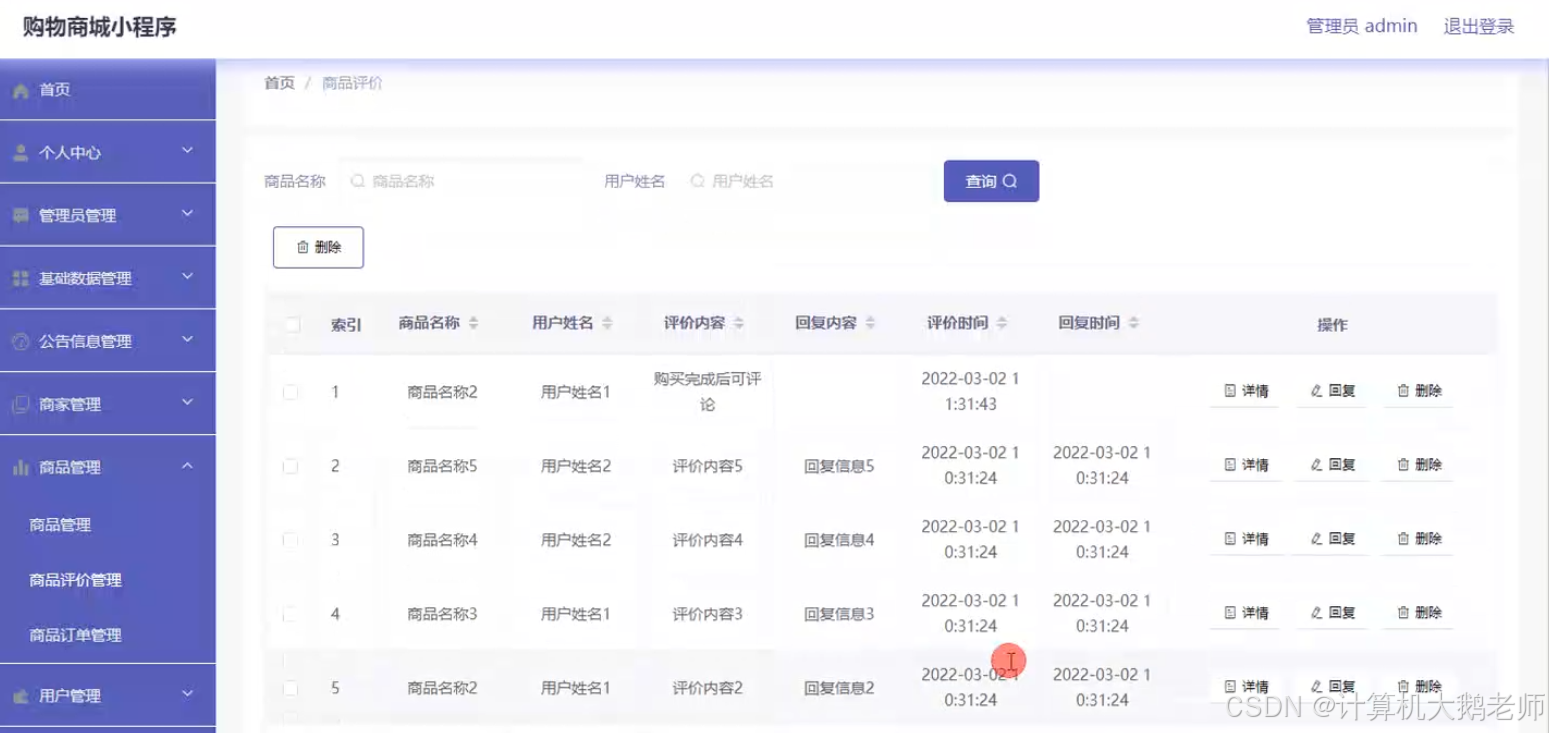
Task: Click 回复 for row 1
Action: tap(1332, 391)
